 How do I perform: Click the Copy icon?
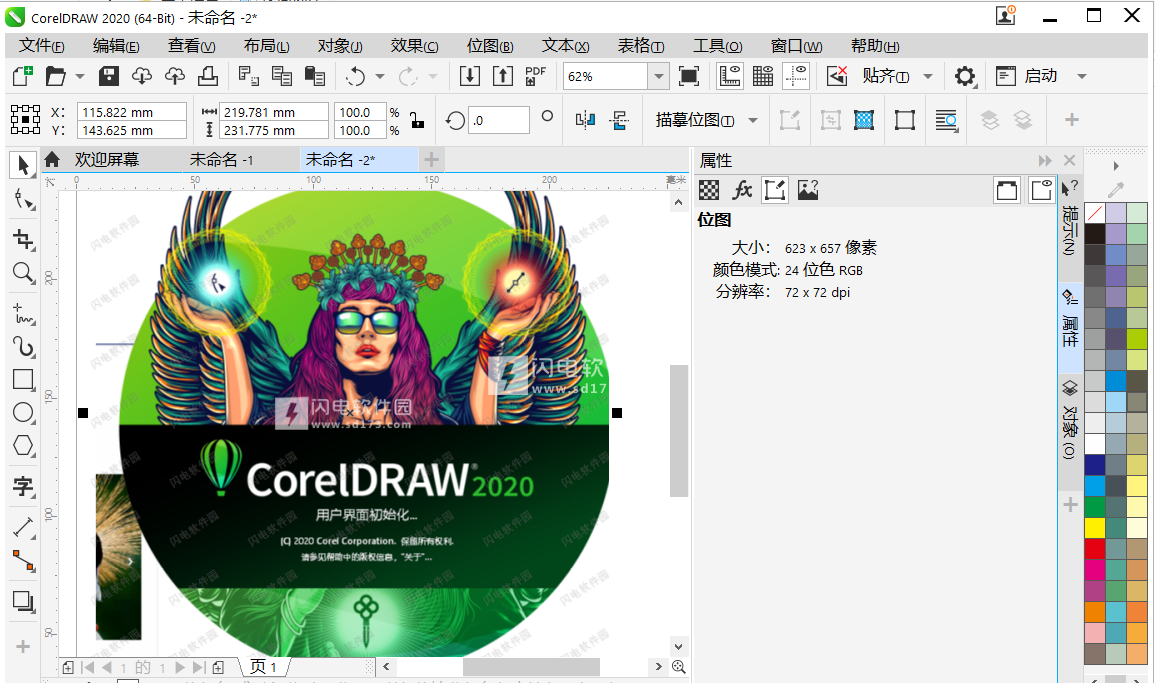click(x=281, y=76)
